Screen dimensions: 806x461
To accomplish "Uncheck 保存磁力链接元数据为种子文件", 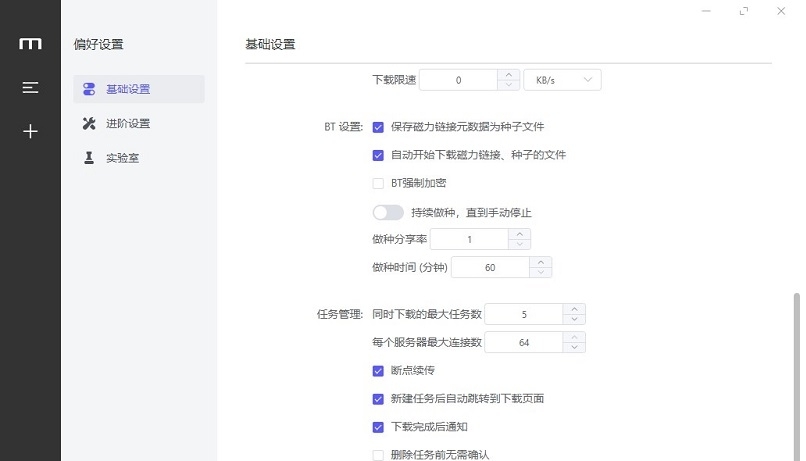I will click(x=378, y=127).
